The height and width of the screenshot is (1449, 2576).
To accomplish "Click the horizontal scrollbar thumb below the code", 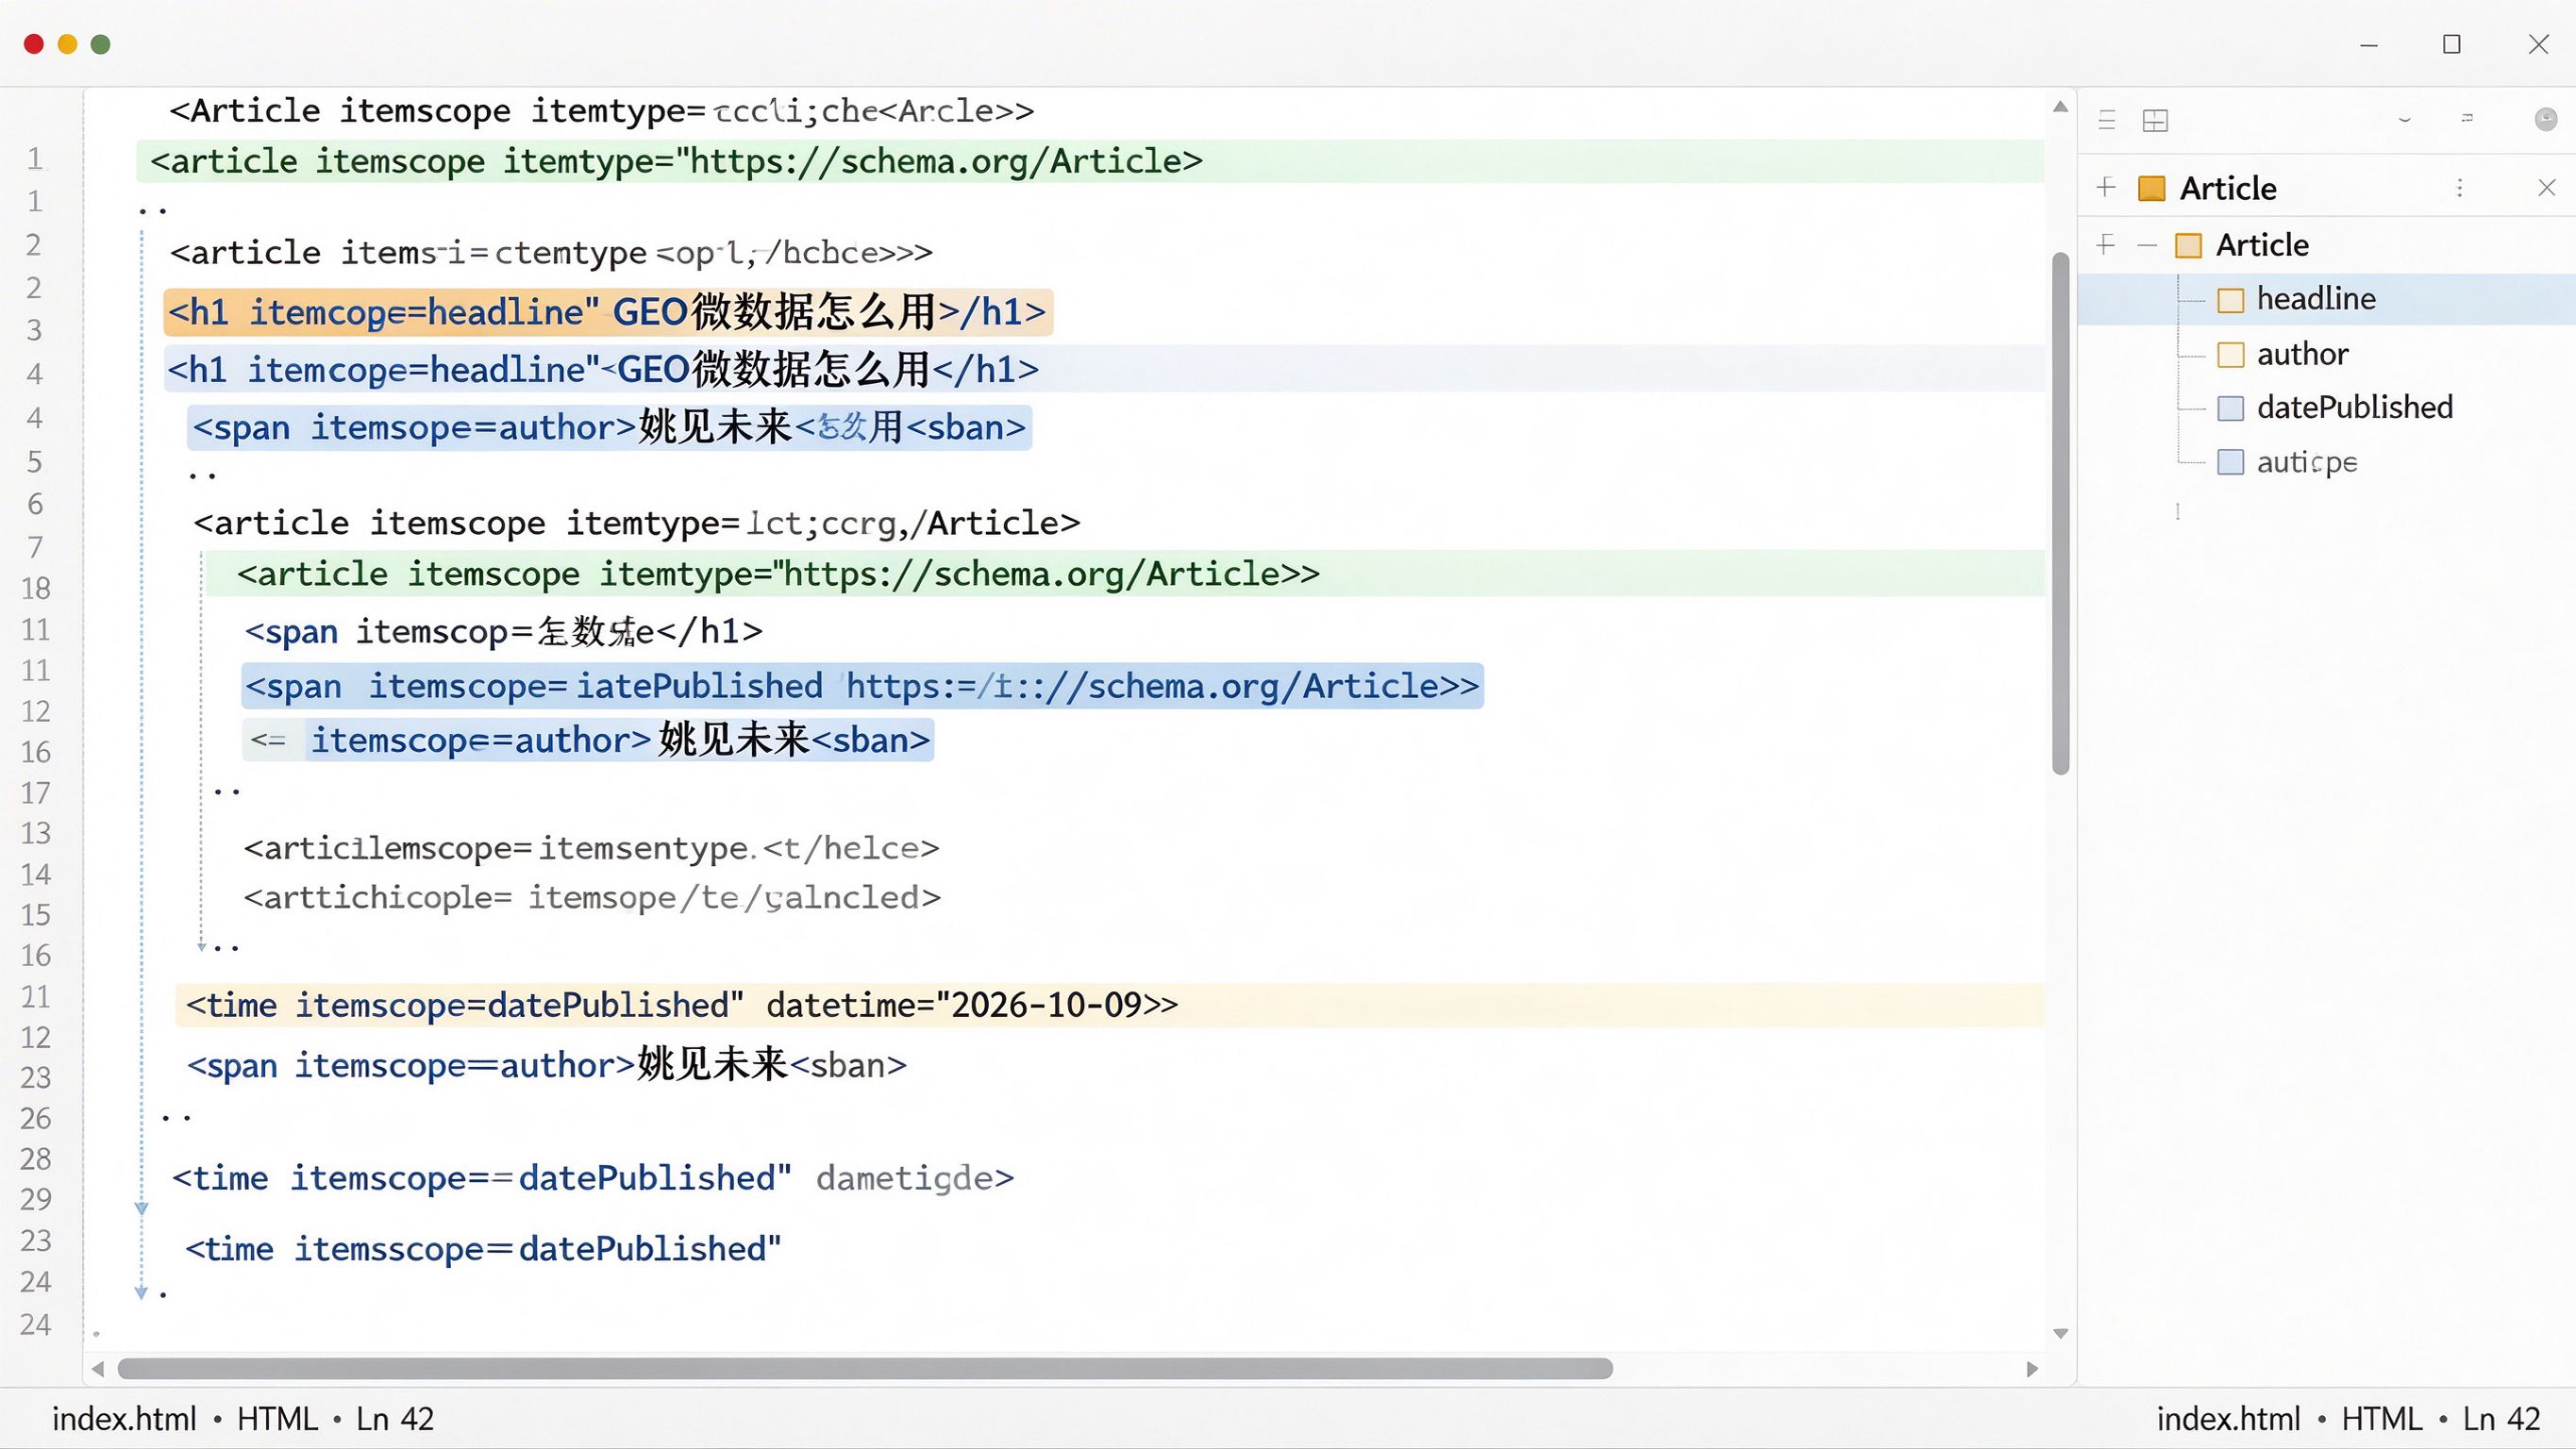I will point(865,1369).
